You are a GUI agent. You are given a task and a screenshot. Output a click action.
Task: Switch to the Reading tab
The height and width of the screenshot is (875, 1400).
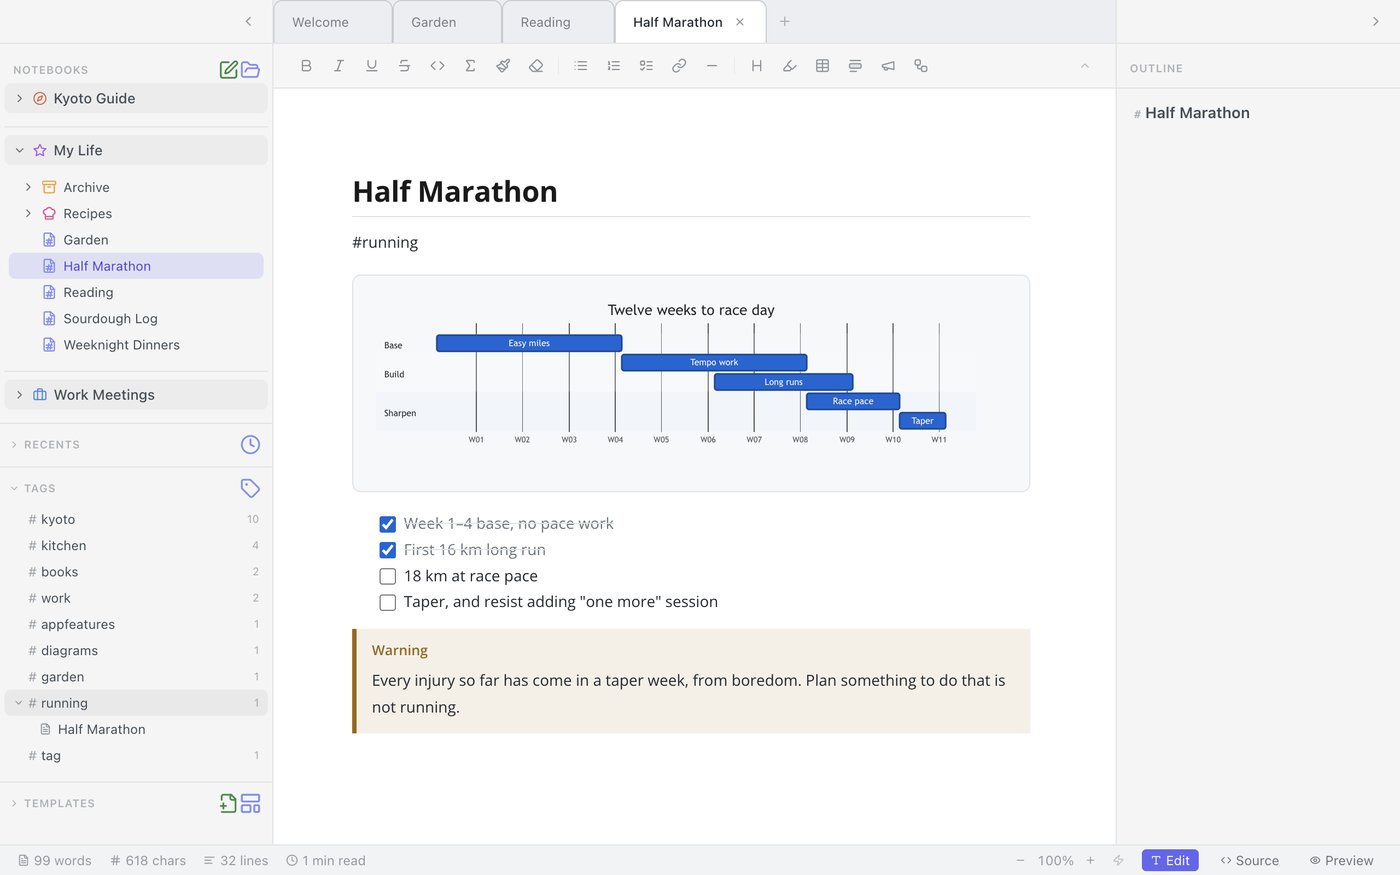558,22
